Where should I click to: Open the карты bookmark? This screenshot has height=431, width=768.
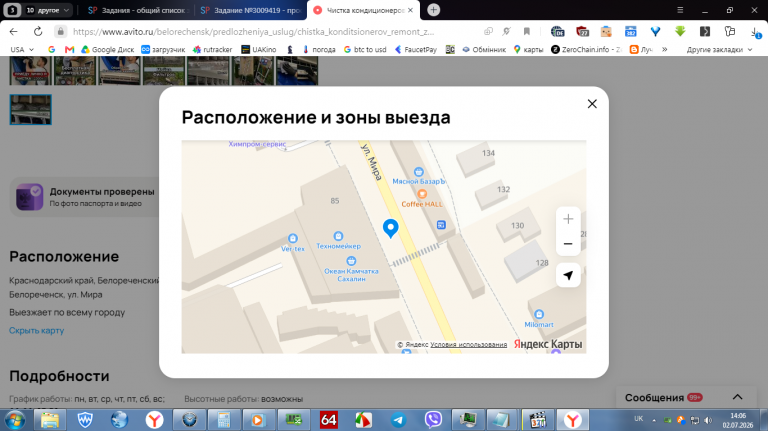(528, 49)
